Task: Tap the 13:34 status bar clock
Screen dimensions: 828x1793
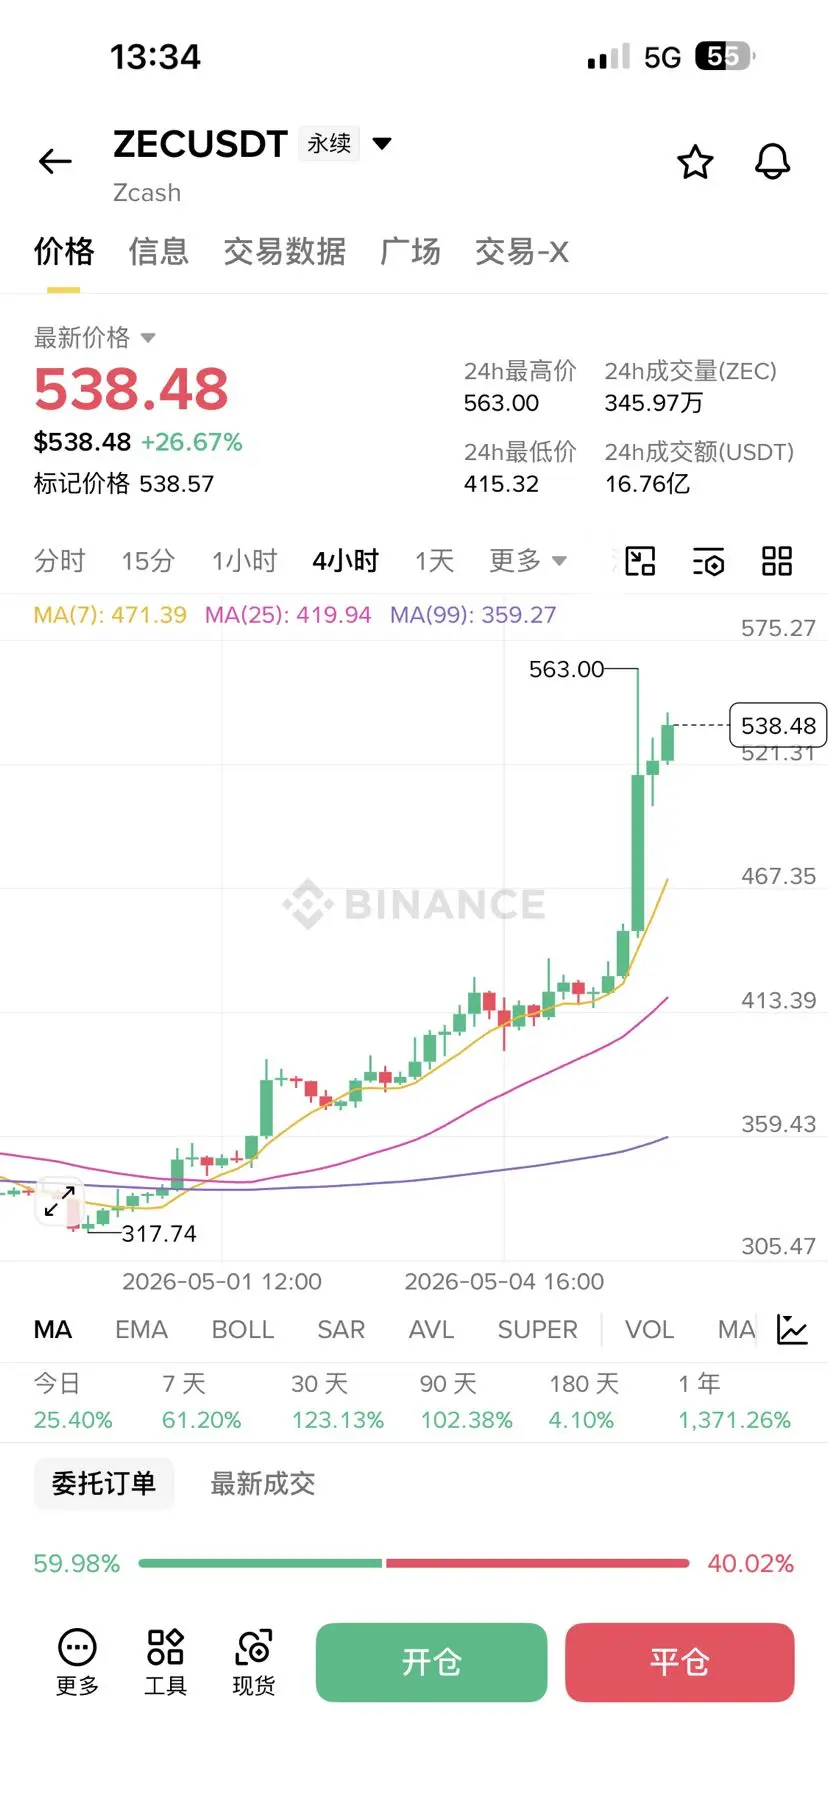Action: tap(155, 57)
